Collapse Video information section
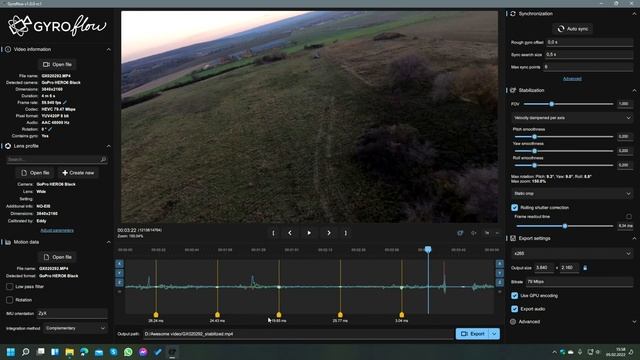 click(109, 49)
